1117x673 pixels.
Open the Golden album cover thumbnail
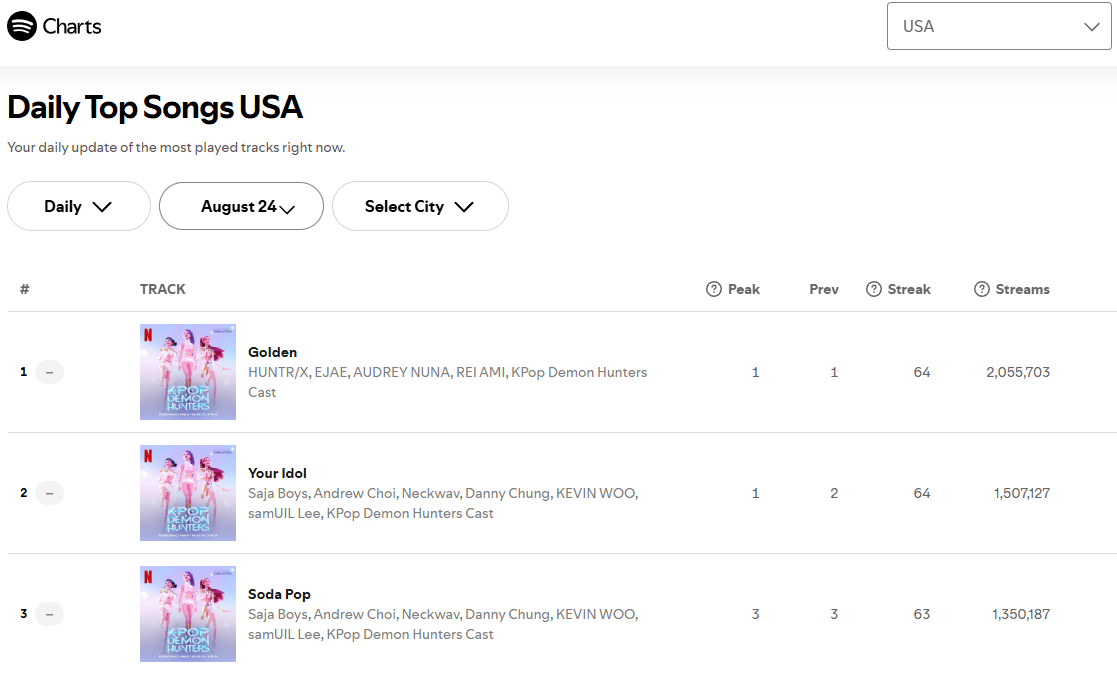188,372
